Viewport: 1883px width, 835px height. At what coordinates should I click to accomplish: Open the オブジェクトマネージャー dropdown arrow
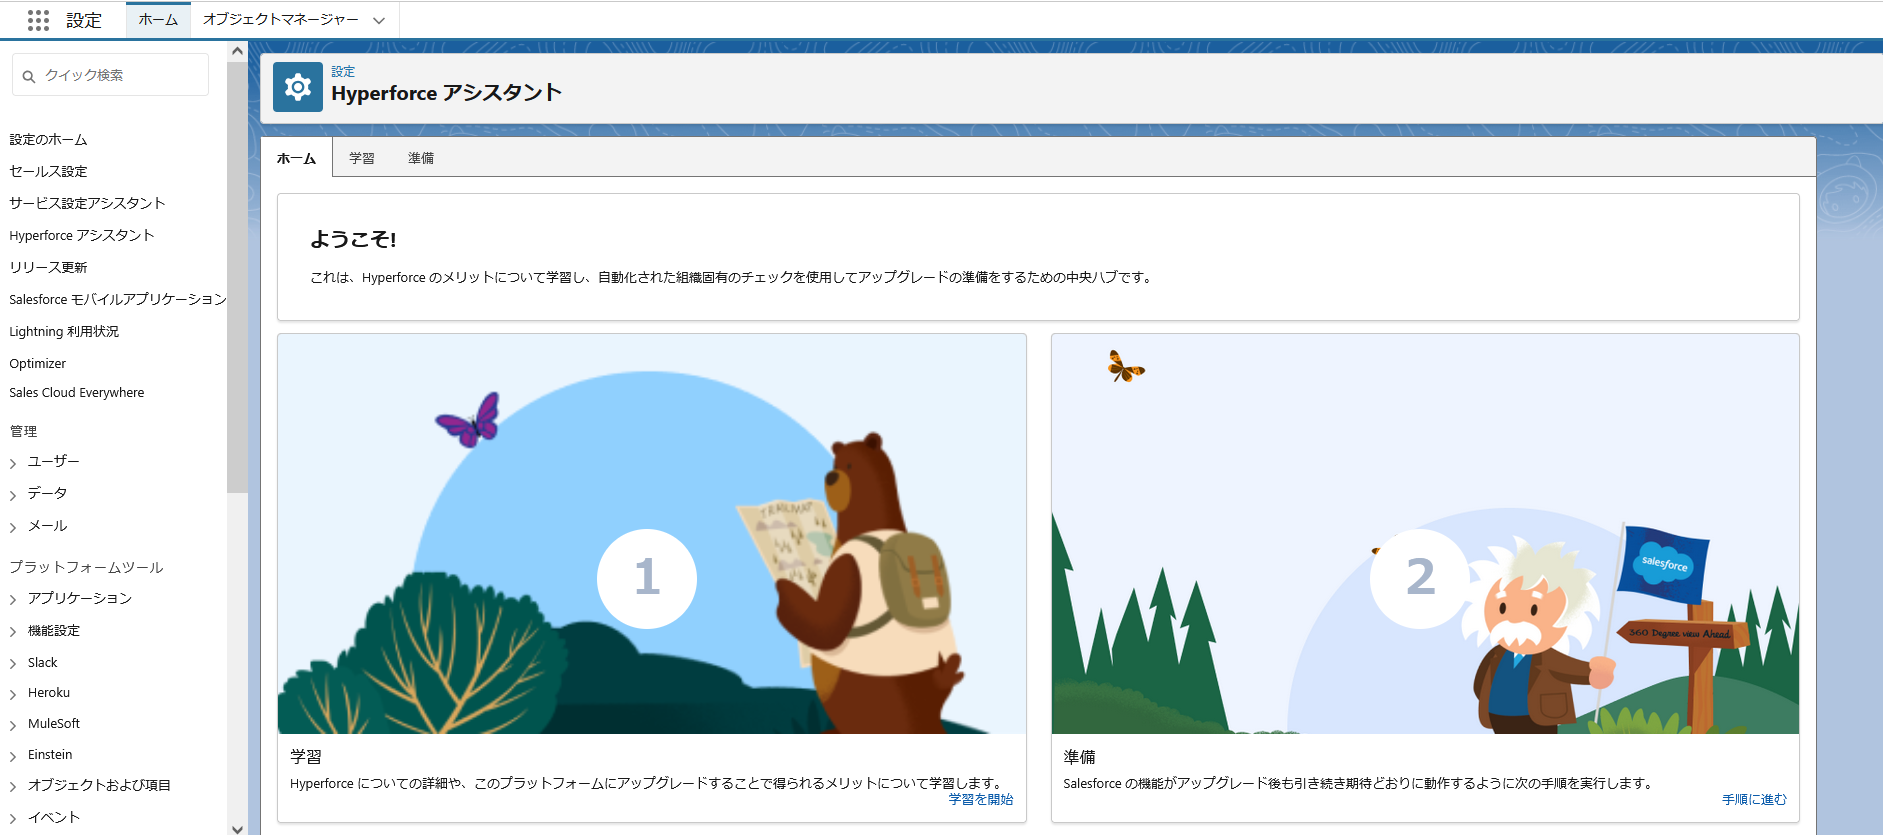coord(379,20)
